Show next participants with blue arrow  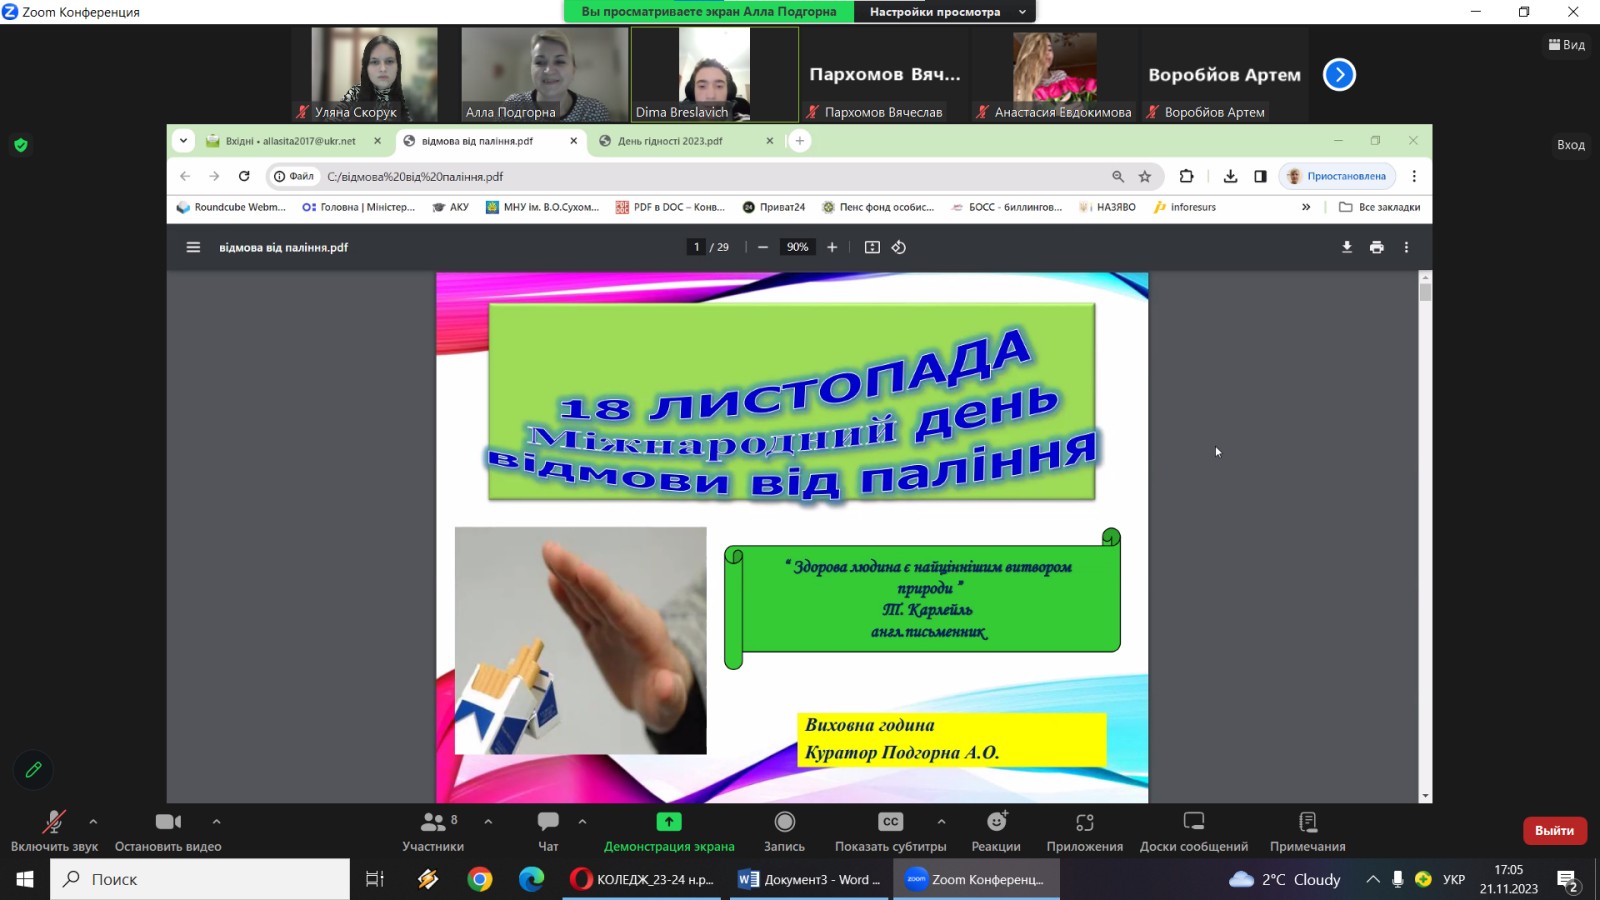click(1339, 75)
